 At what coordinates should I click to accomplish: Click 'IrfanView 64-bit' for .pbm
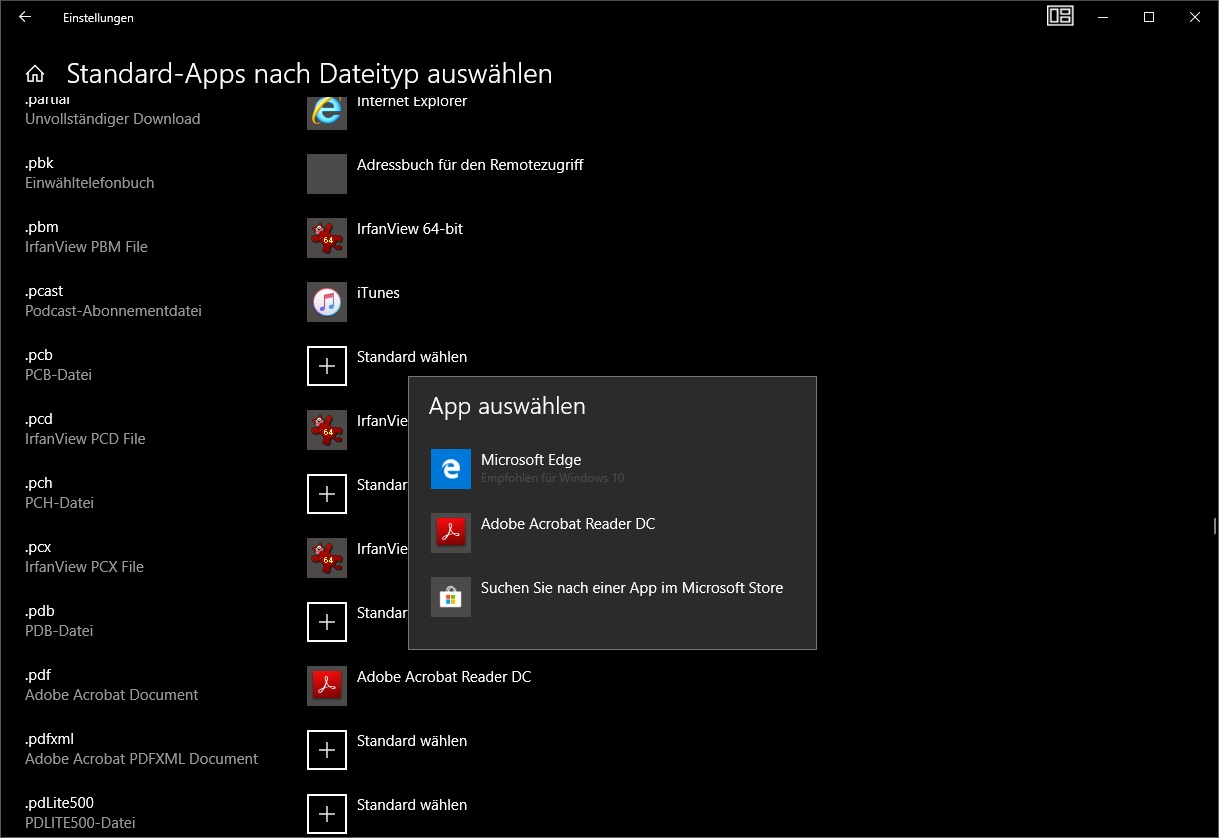click(410, 229)
